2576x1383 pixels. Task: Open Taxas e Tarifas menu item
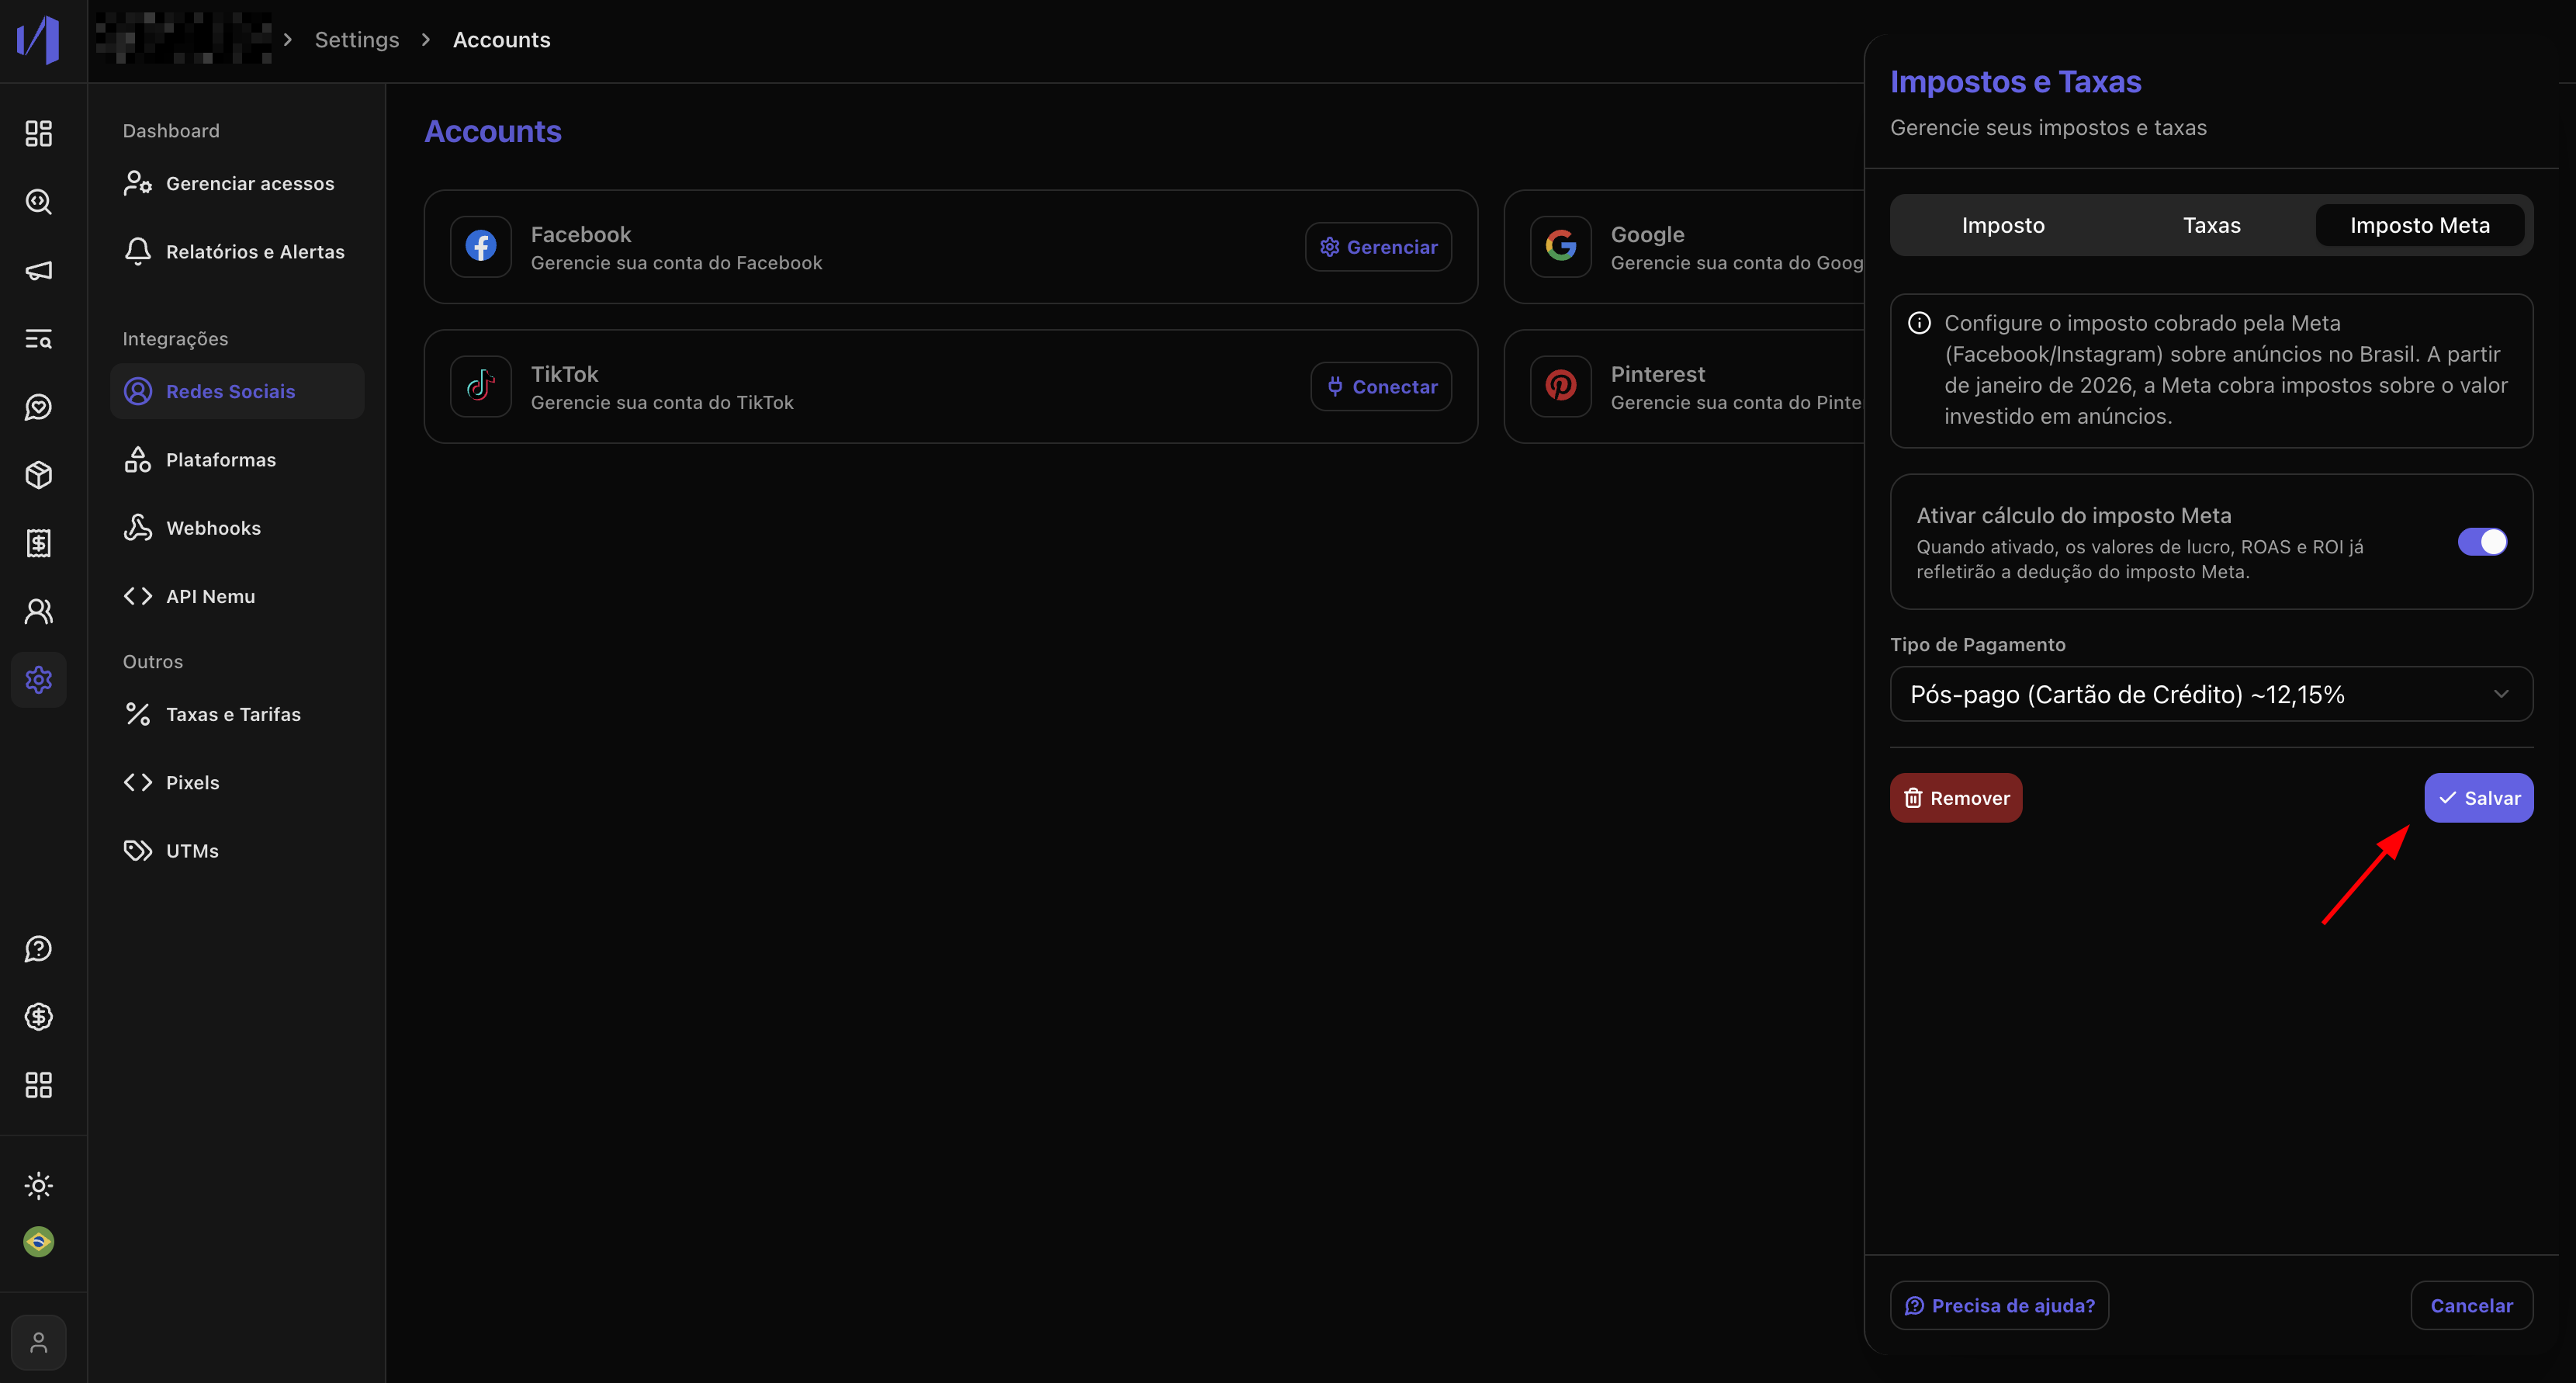tap(232, 714)
